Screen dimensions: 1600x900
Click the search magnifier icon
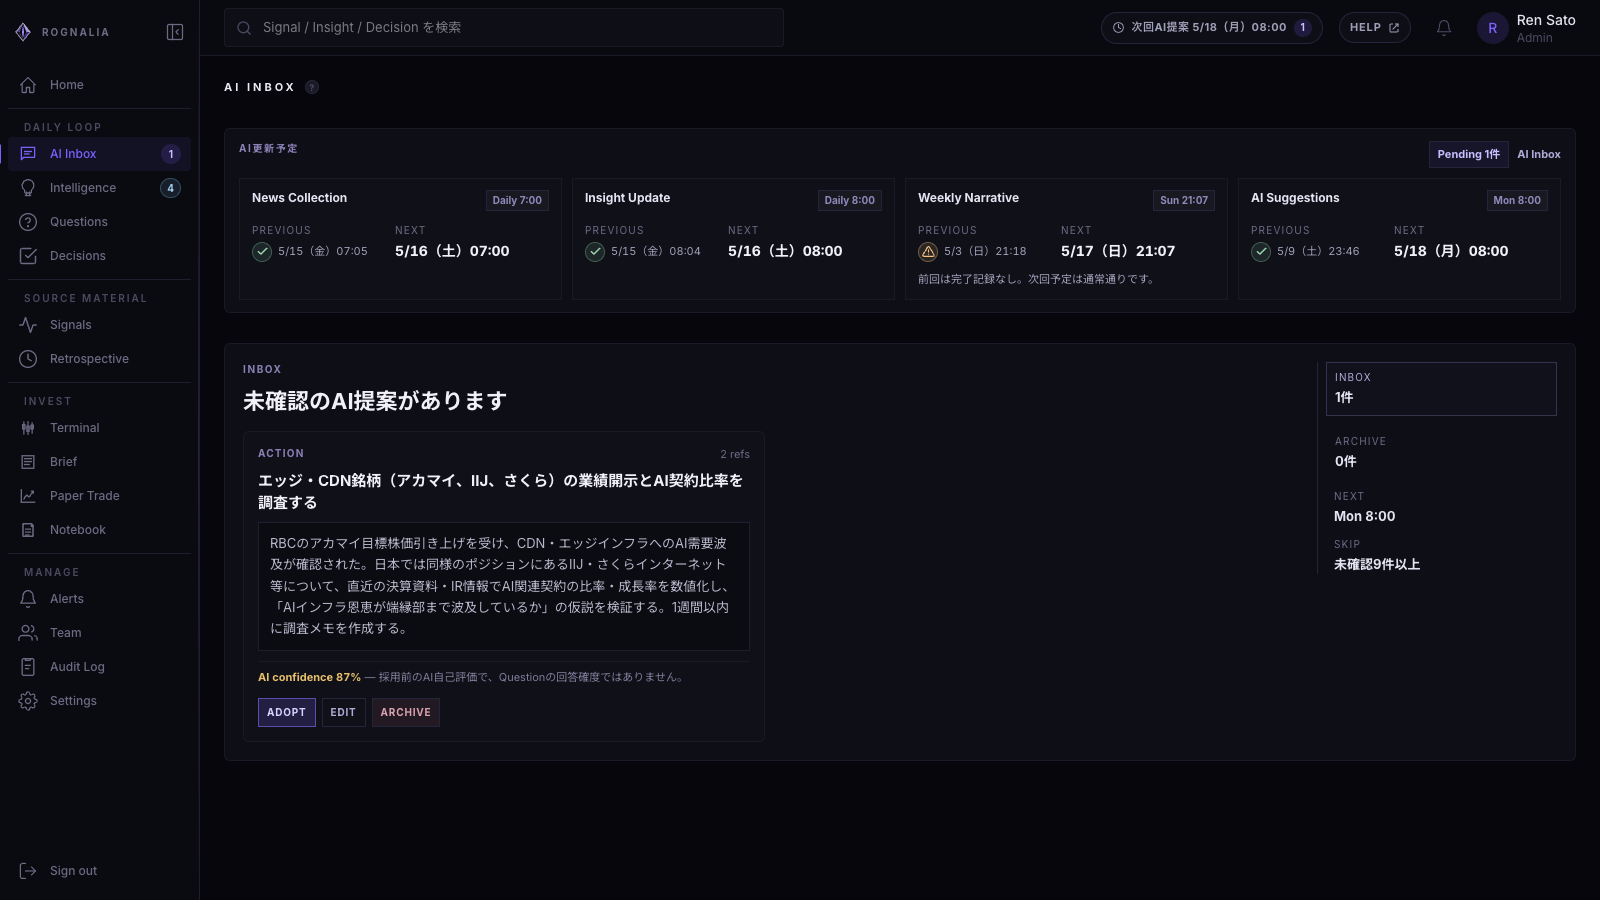tap(244, 28)
